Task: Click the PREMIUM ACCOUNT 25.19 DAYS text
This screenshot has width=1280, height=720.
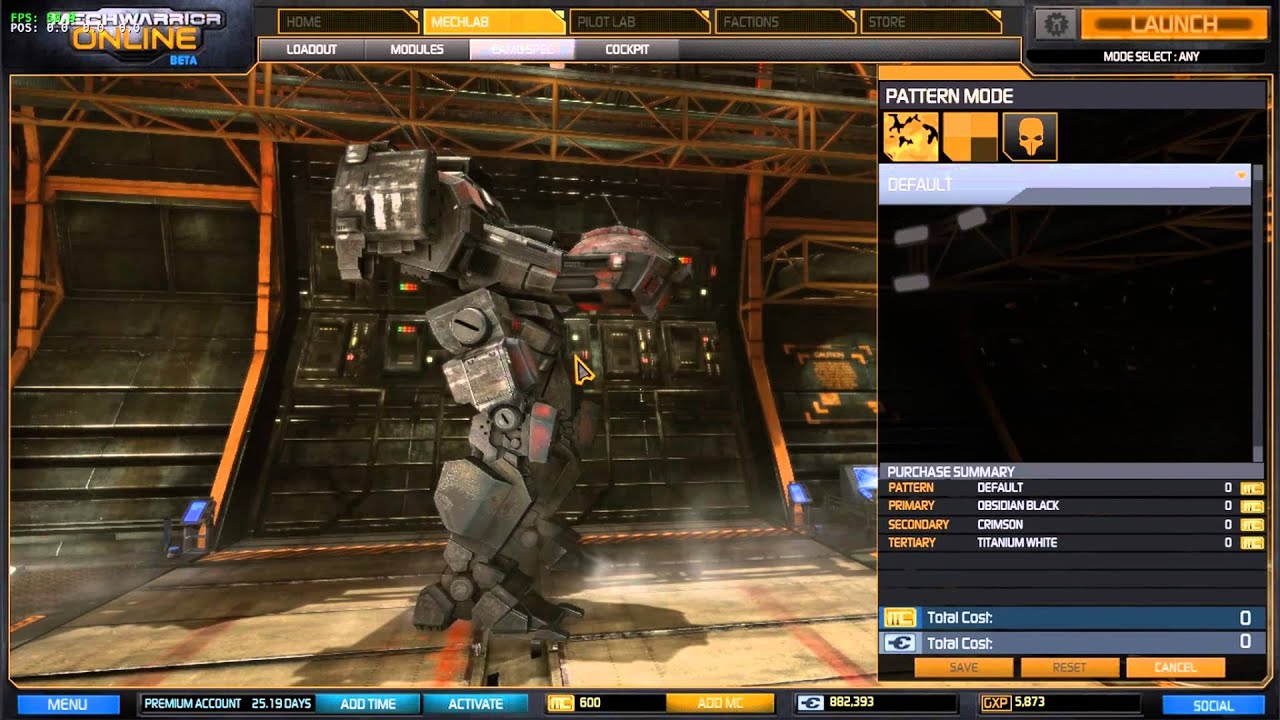Action: pos(228,704)
